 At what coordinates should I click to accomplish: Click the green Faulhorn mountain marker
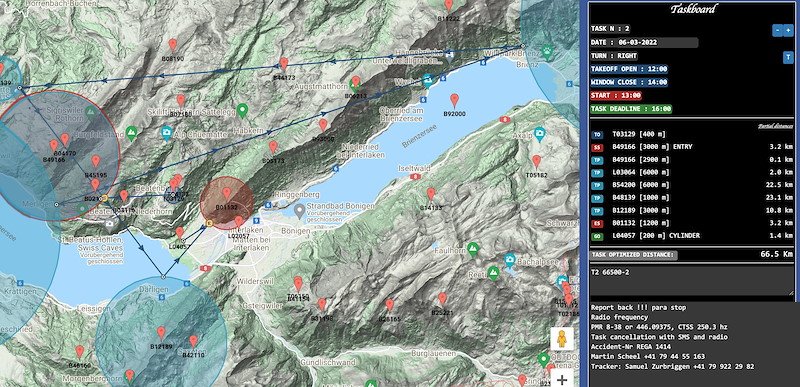click(x=473, y=248)
